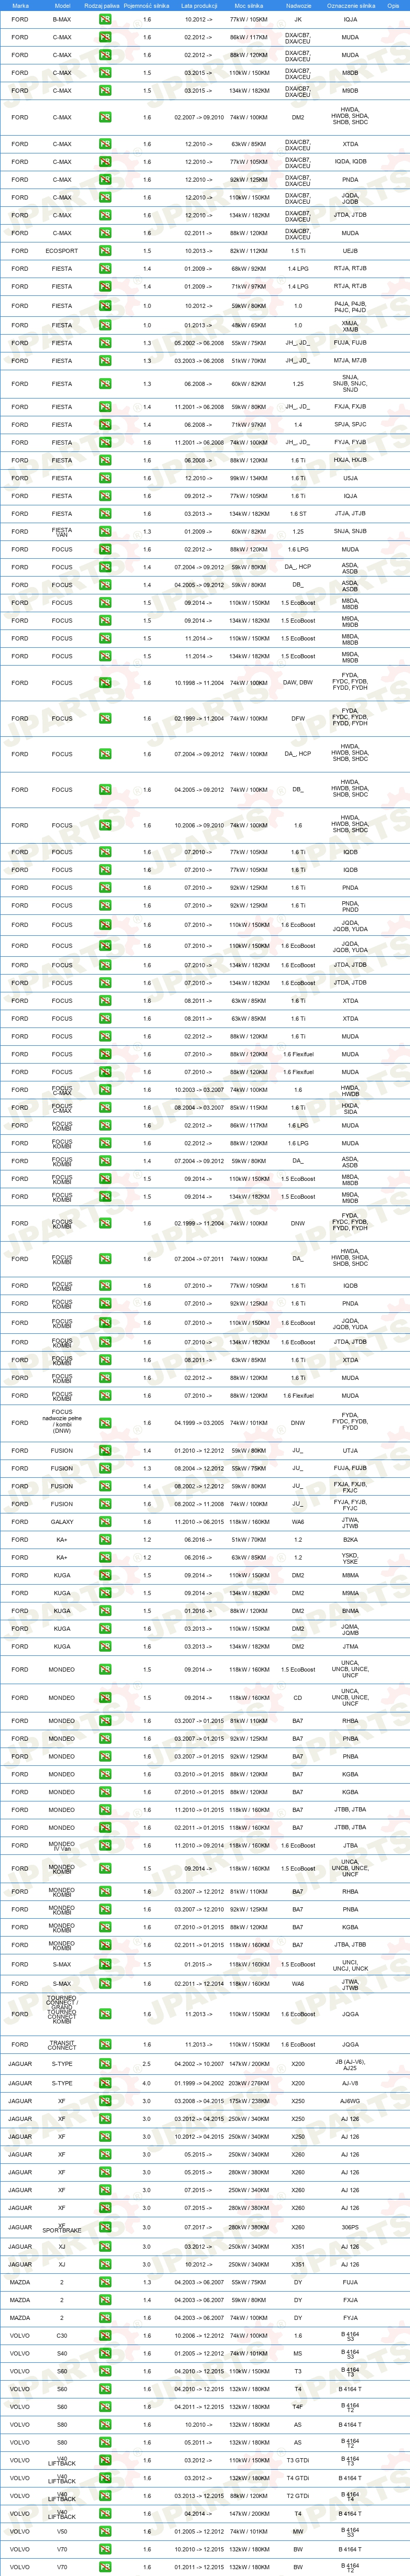
Task: Click the fuel icon for TRANSIT CONNECT
Action: (x=105, y=2045)
